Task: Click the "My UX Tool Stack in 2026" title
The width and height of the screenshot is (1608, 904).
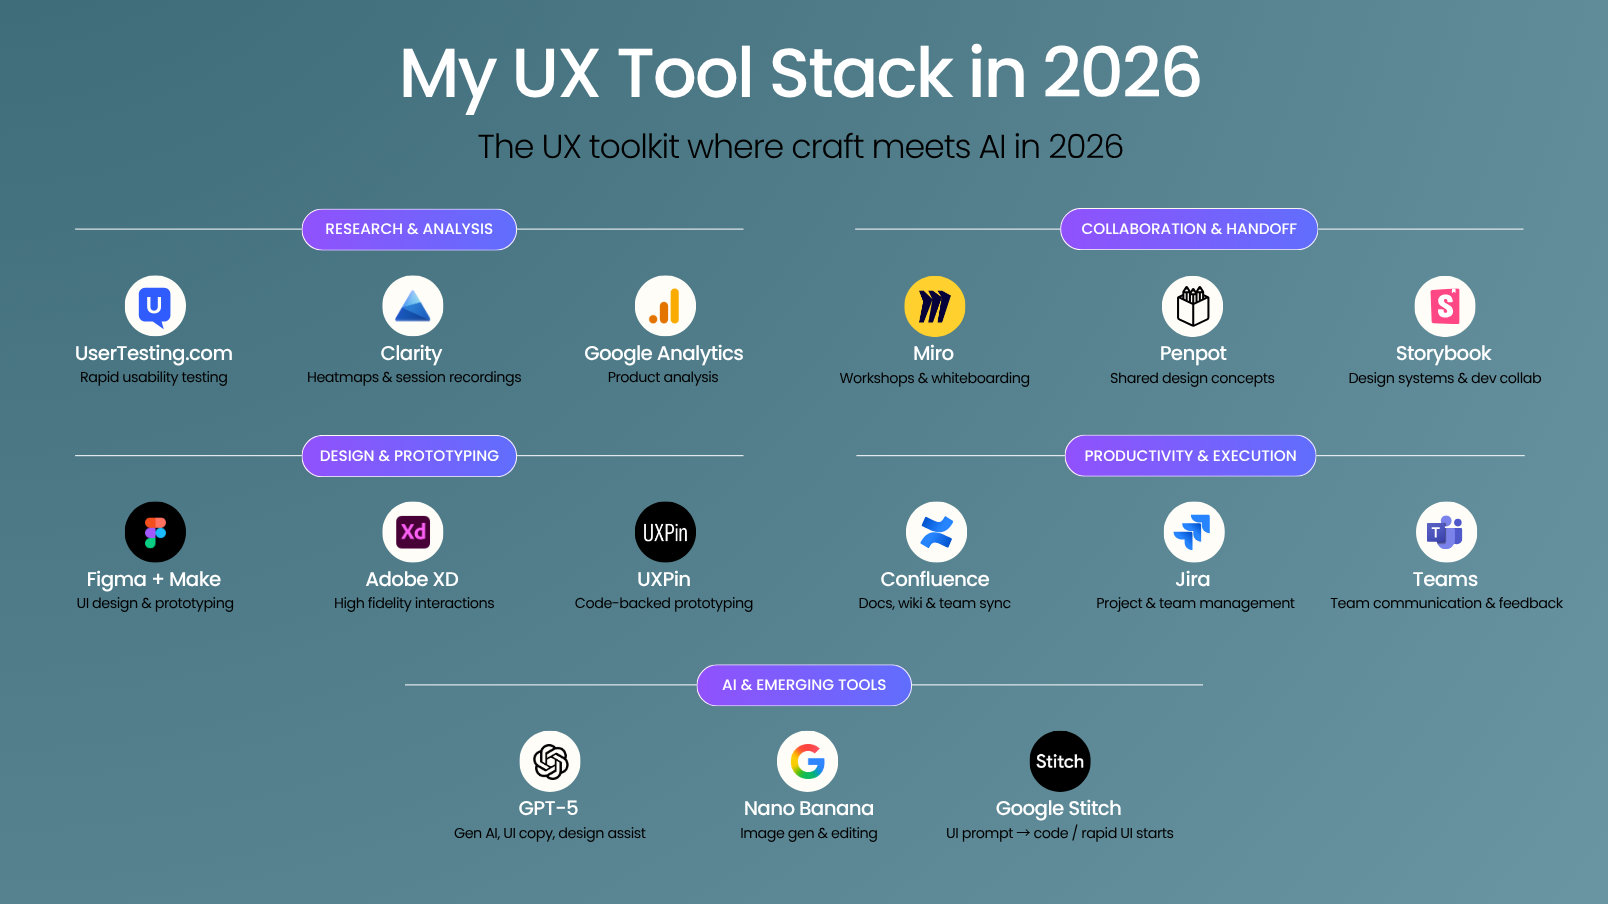Action: point(800,73)
